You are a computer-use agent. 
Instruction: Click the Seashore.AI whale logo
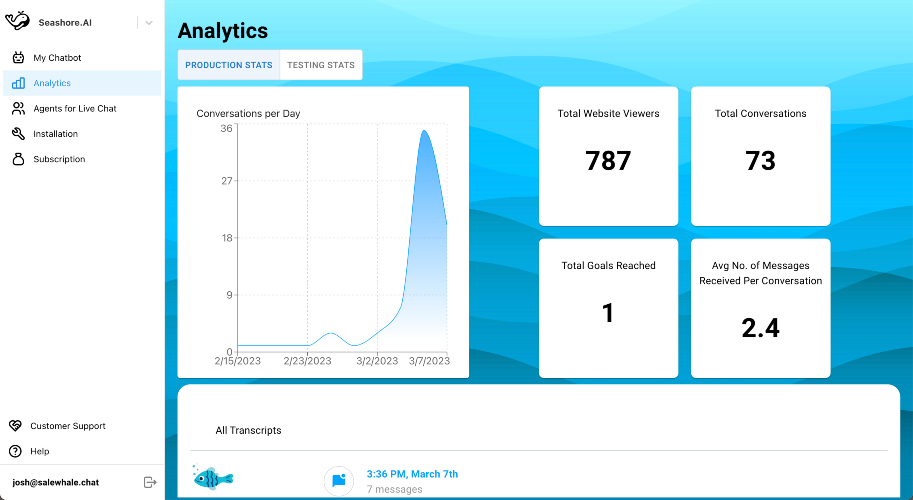pyautogui.click(x=17, y=21)
